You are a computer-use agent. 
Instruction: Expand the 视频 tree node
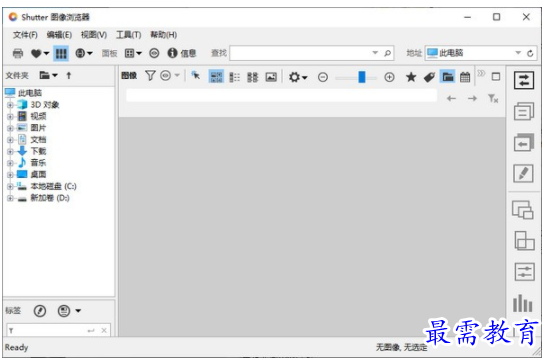[10, 117]
